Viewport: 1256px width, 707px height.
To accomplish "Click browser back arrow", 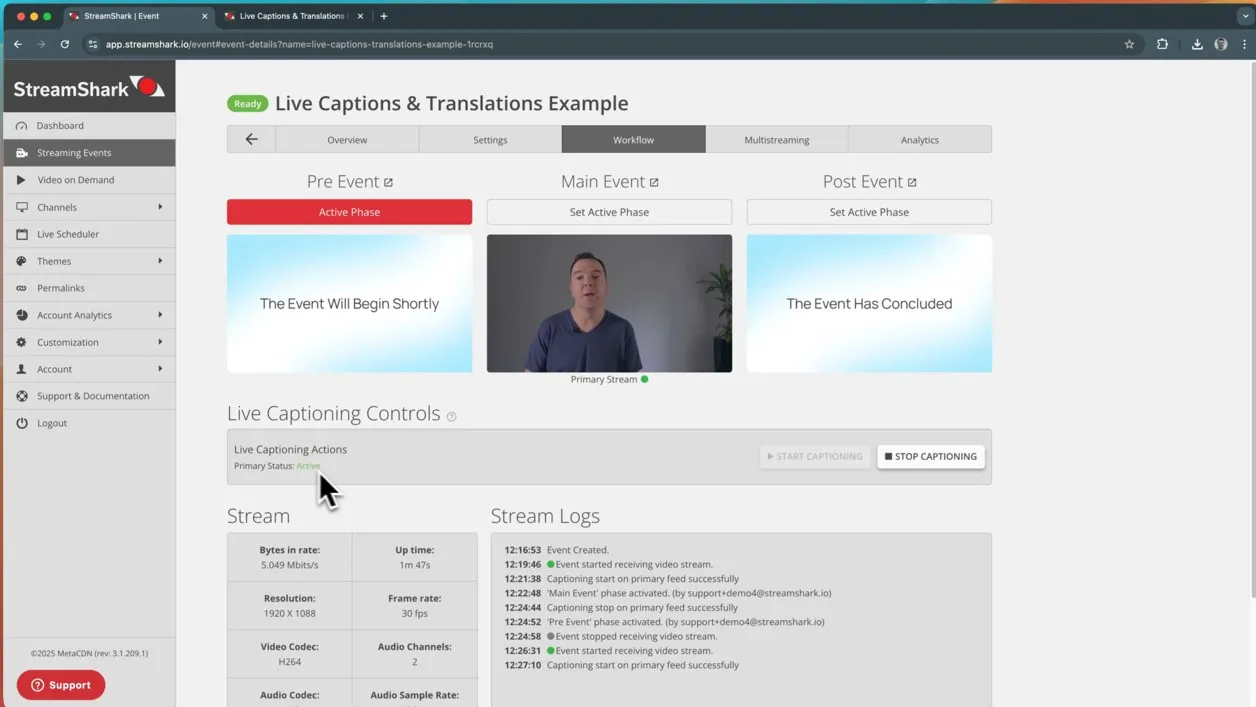I will tap(18, 44).
